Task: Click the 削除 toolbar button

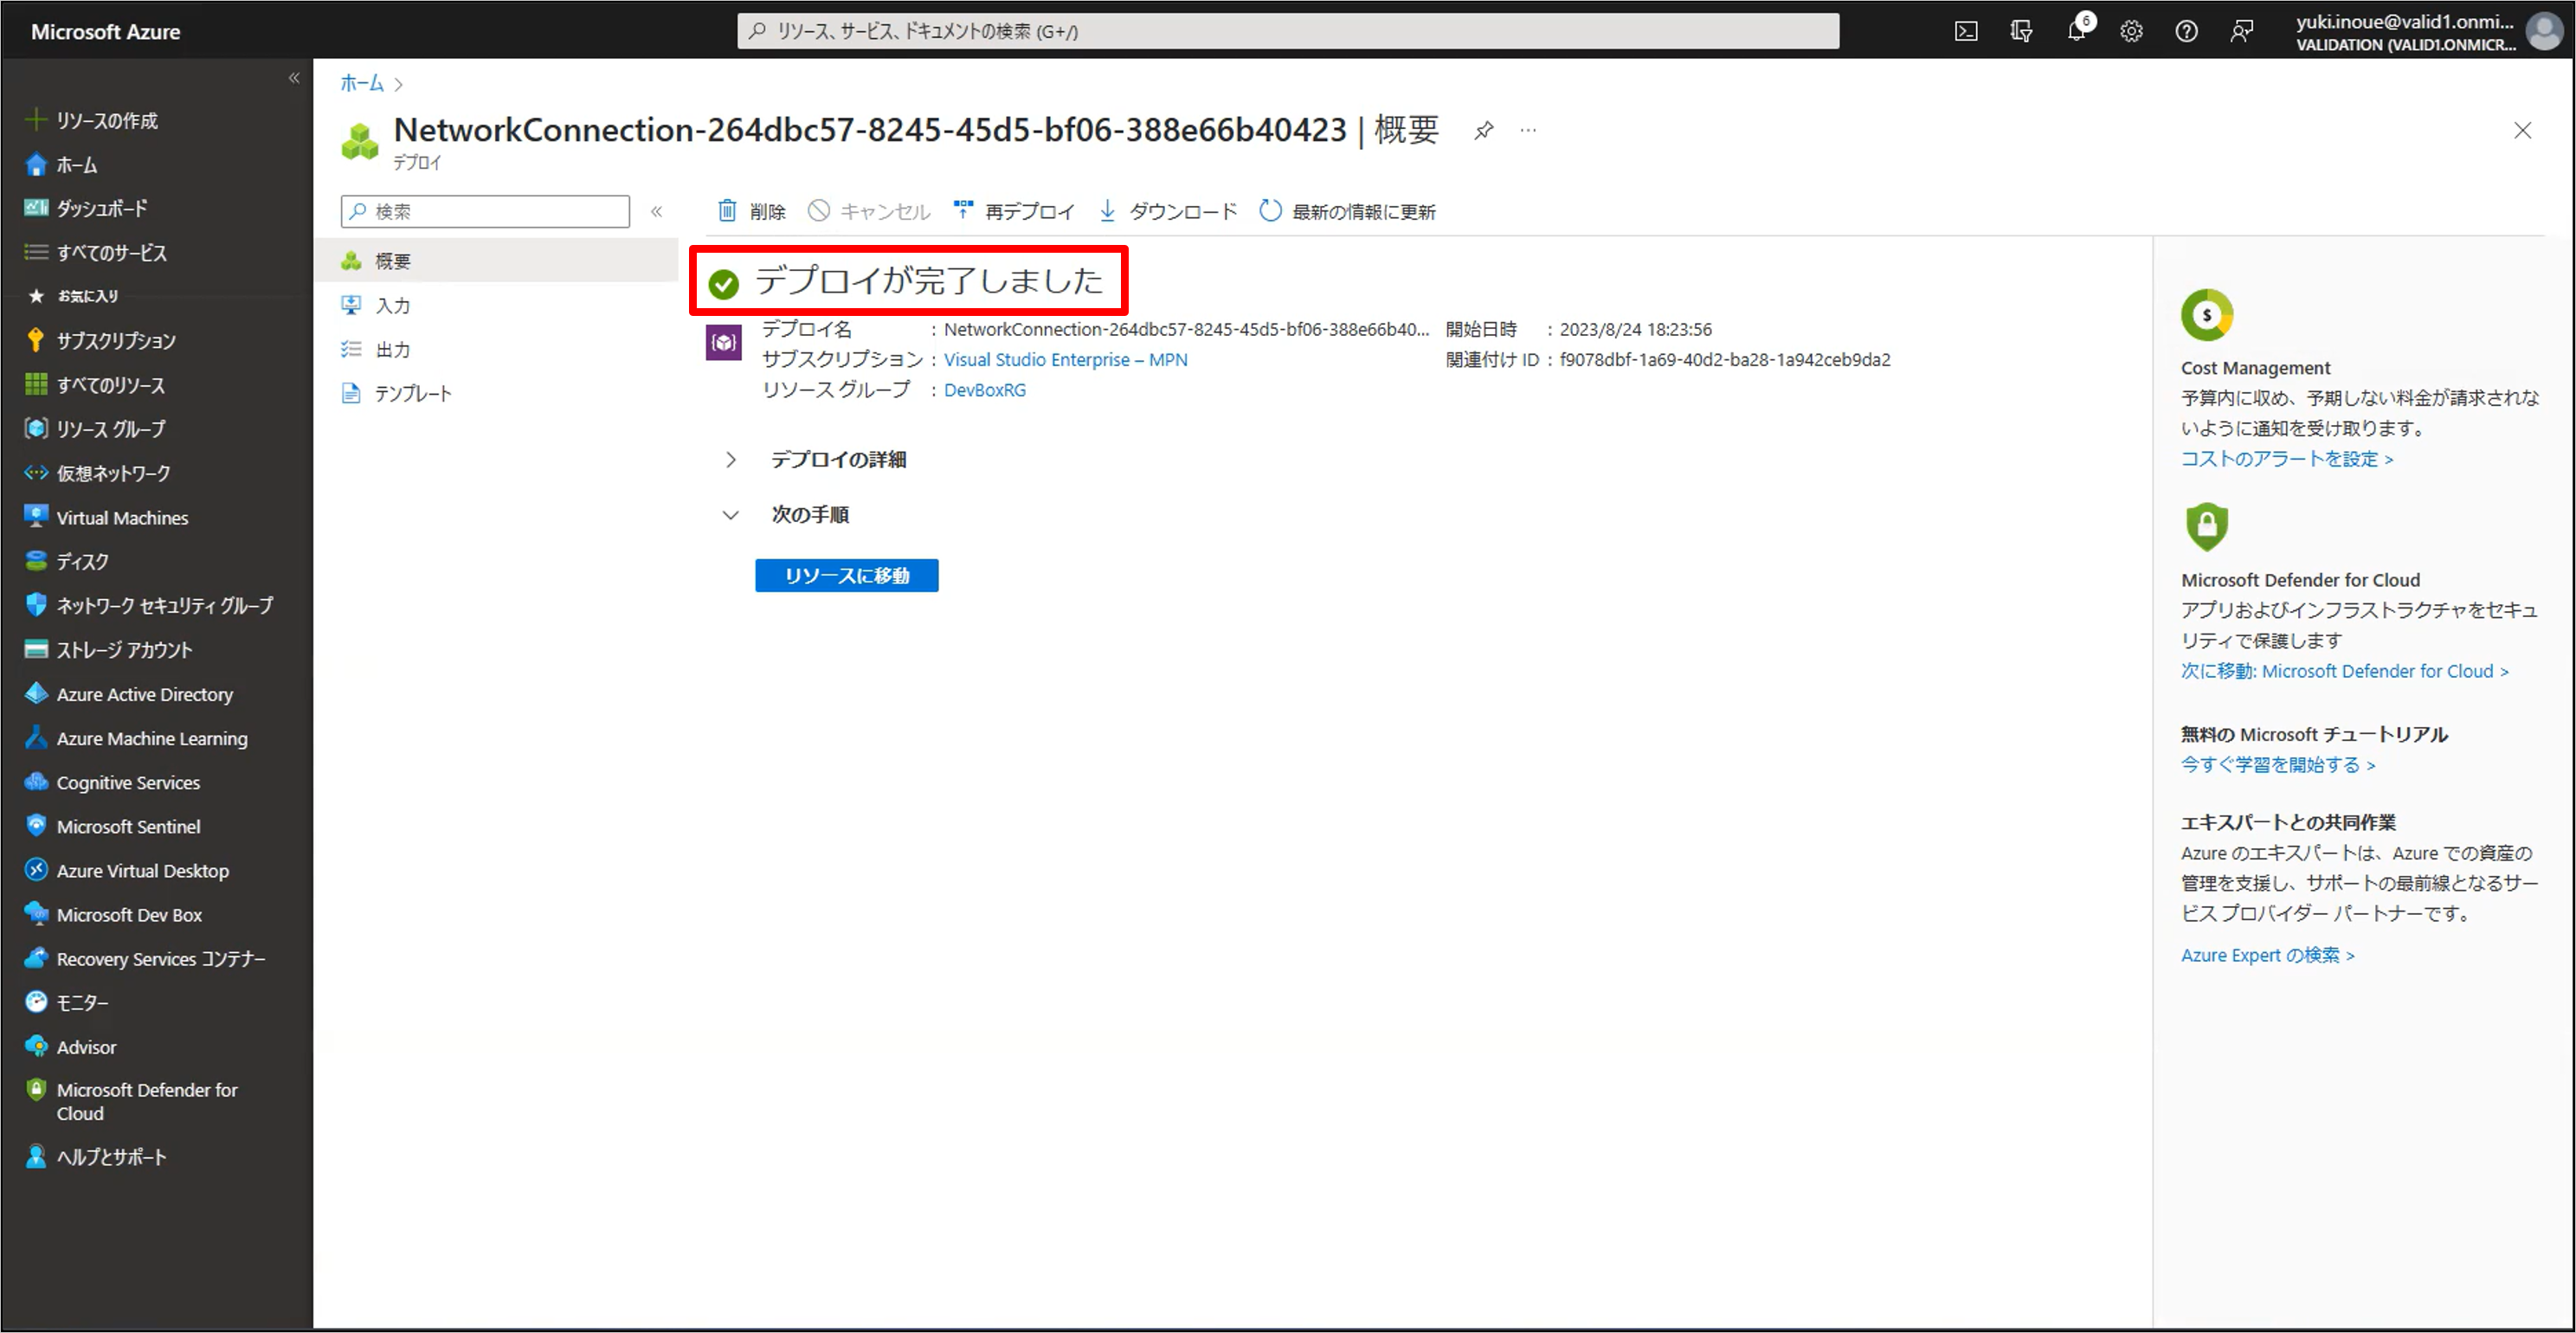Action: point(752,211)
